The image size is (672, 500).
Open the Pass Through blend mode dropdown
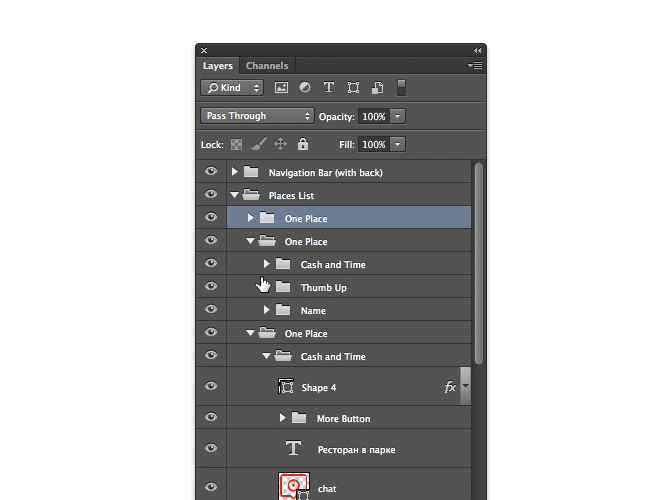257,116
